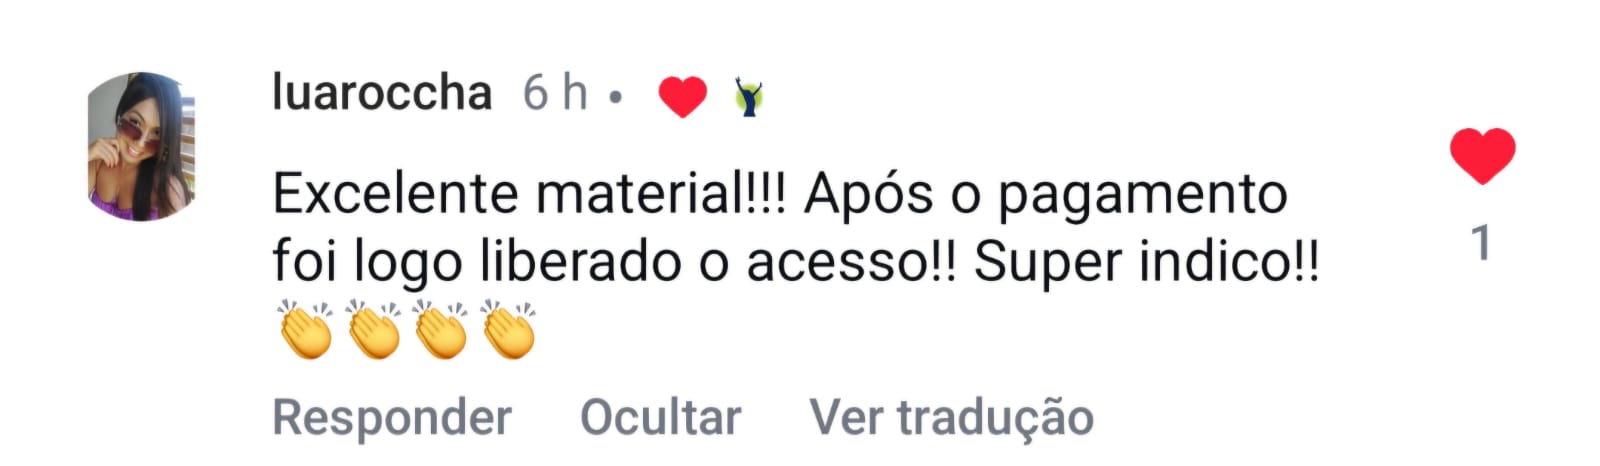Click the fourth clapping hands emoji
Viewport: 1600px width, 466px height.
509,330
